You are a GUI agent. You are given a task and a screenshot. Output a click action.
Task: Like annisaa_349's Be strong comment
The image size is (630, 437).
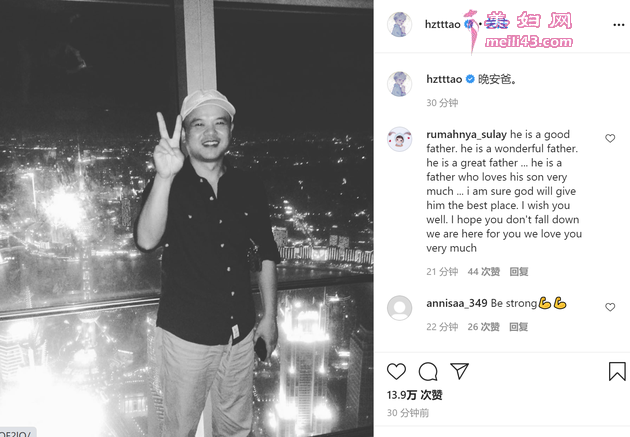tap(610, 307)
